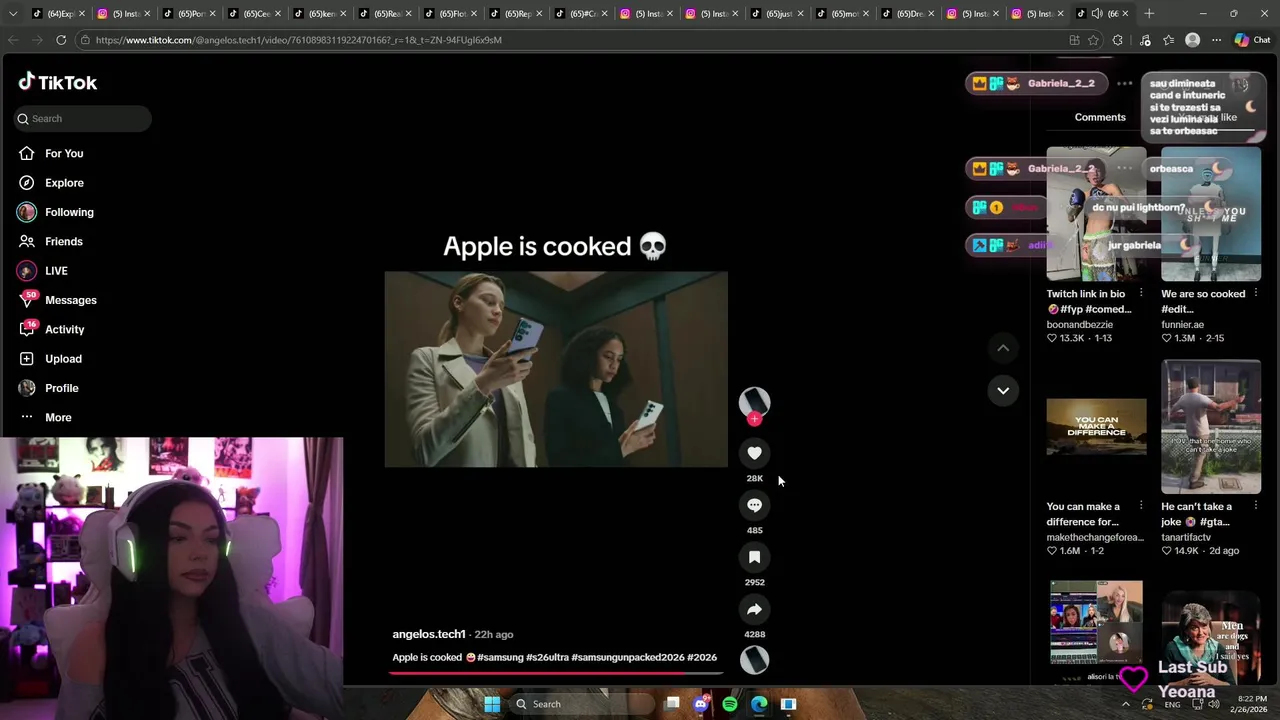Open Windows Start menu
The height and width of the screenshot is (720, 1280).
pyautogui.click(x=492, y=704)
